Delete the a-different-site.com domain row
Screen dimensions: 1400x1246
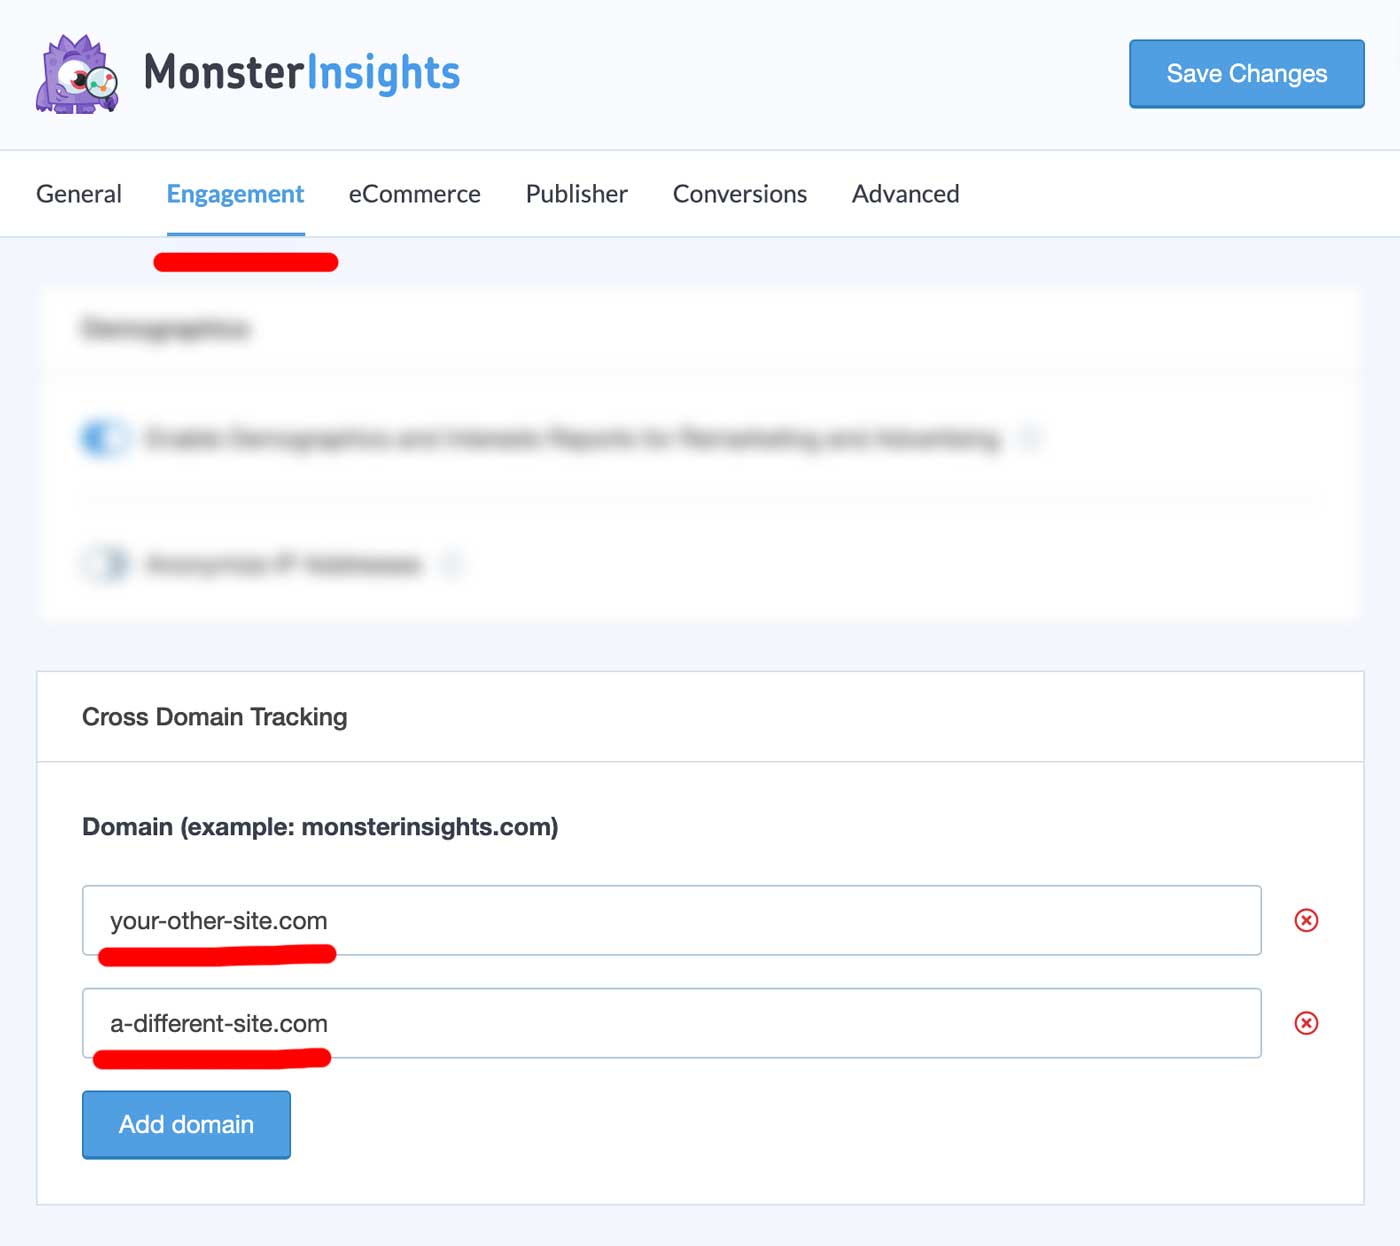tap(1306, 1023)
